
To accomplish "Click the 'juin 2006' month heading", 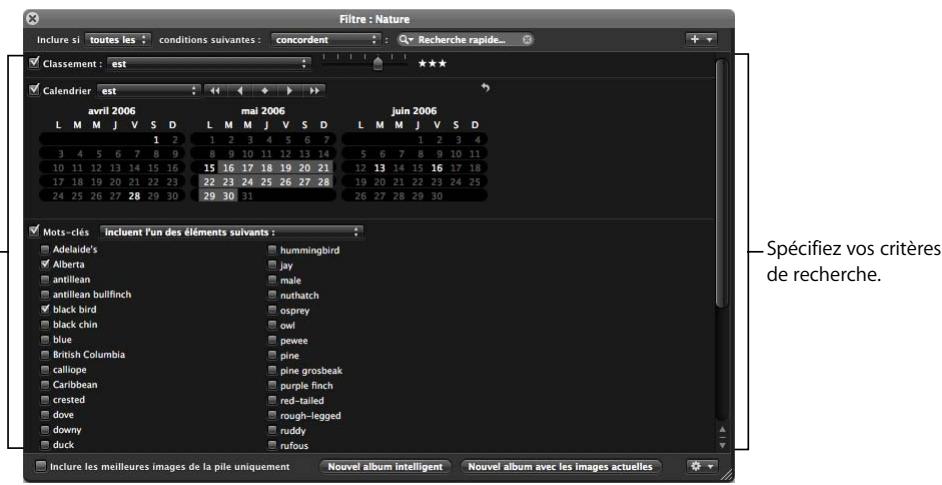I will click(414, 111).
